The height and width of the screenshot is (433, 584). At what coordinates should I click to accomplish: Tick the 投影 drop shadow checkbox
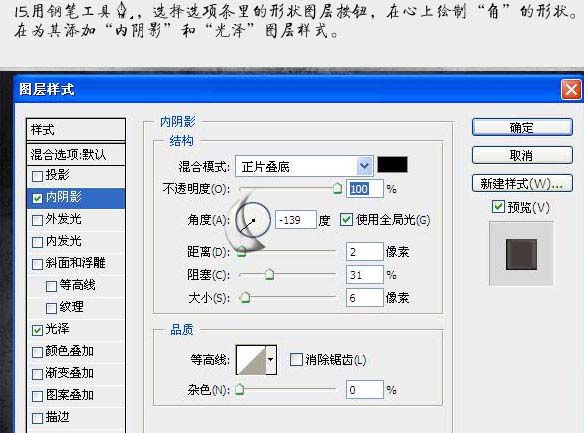click(x=37, y=176)
